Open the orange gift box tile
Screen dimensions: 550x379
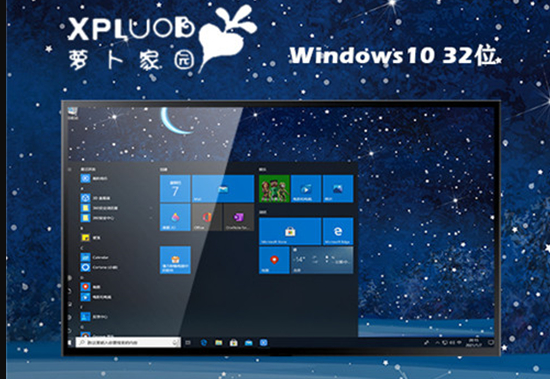click(175, 260)
